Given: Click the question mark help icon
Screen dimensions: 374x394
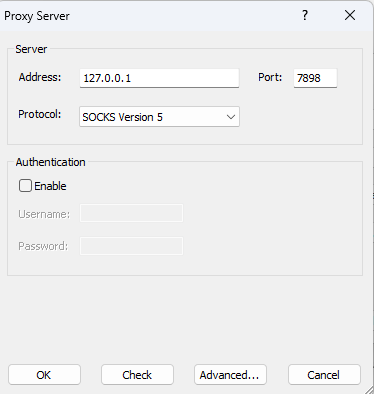Looking at the screenshot, I should [x=305, y=15].
